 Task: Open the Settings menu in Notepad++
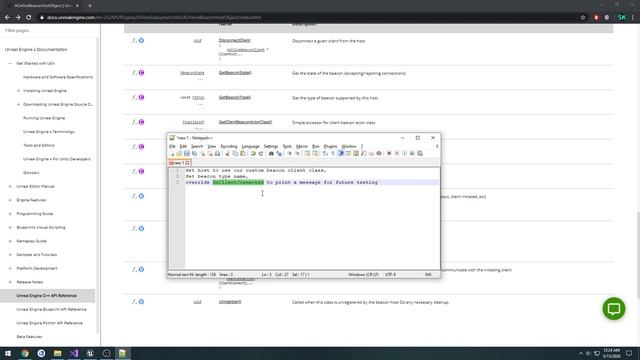click(271, 146)
